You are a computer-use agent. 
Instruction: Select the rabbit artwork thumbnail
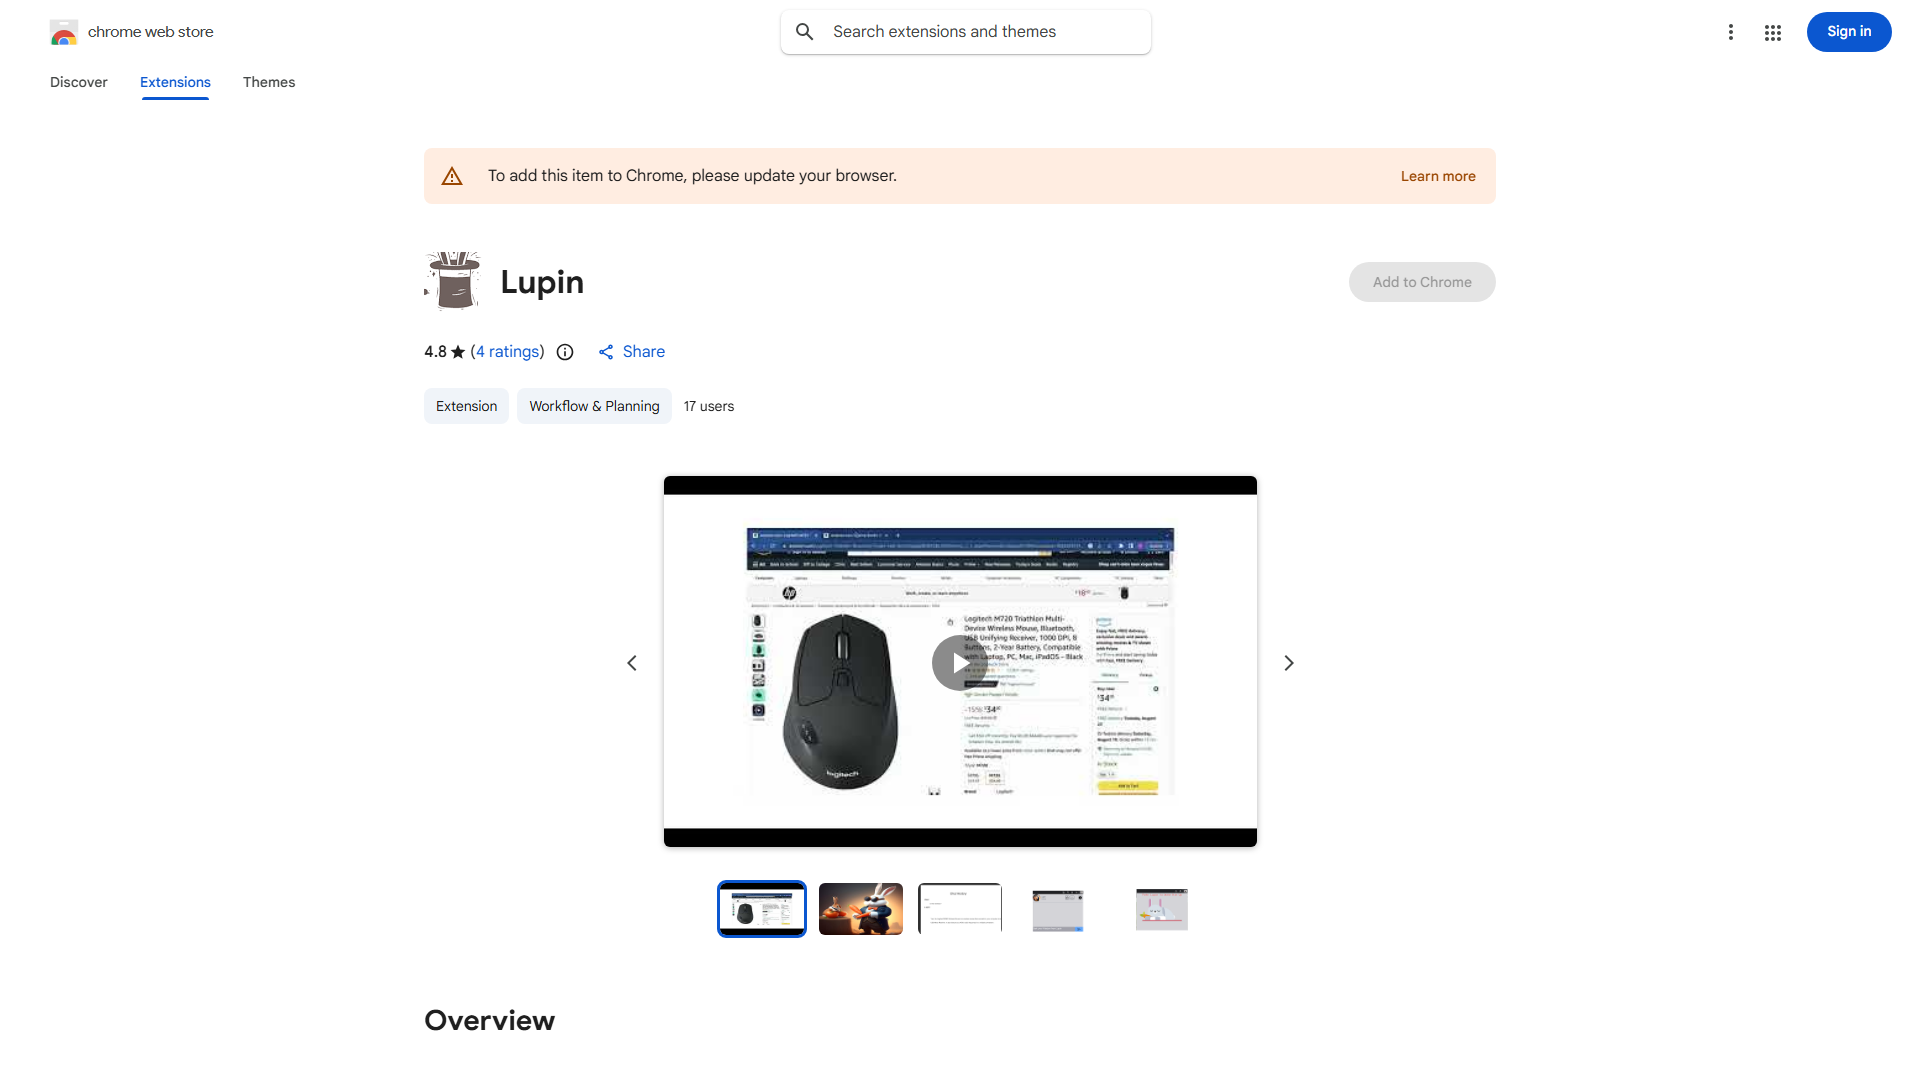coord(861,909)
